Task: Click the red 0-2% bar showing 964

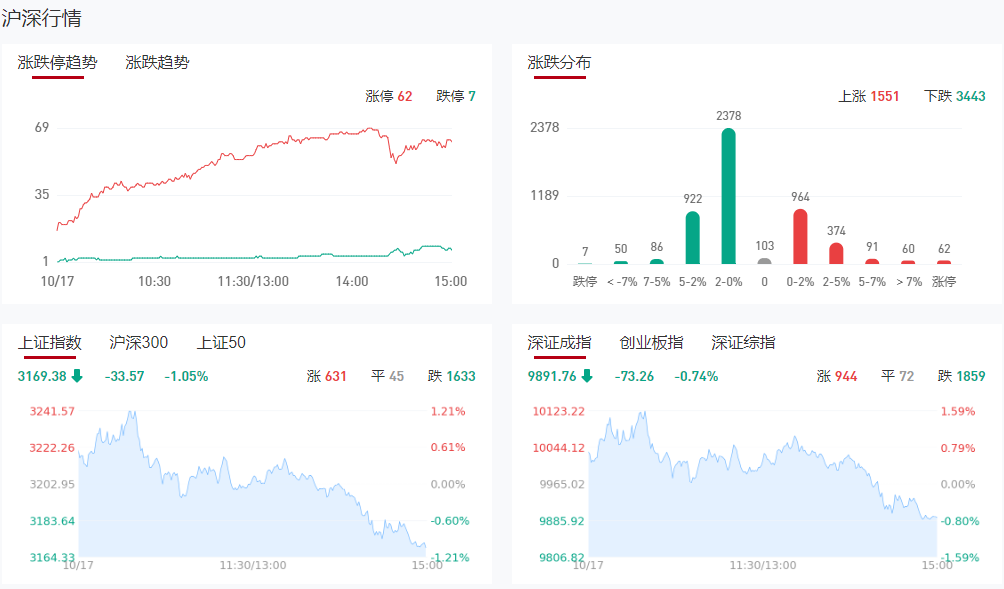Action: click(x=800, y=236)
